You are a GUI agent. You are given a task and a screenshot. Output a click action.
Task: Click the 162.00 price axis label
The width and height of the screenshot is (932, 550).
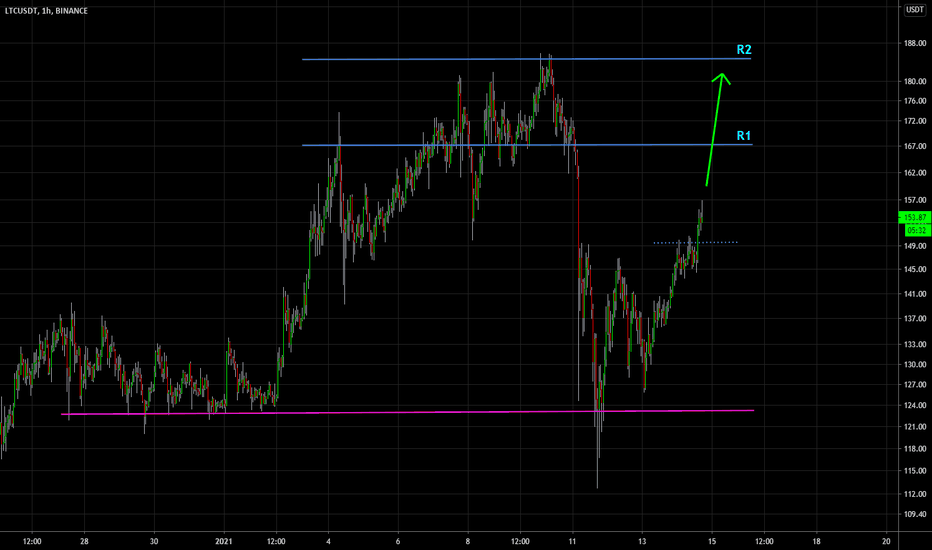pos(915,173)
